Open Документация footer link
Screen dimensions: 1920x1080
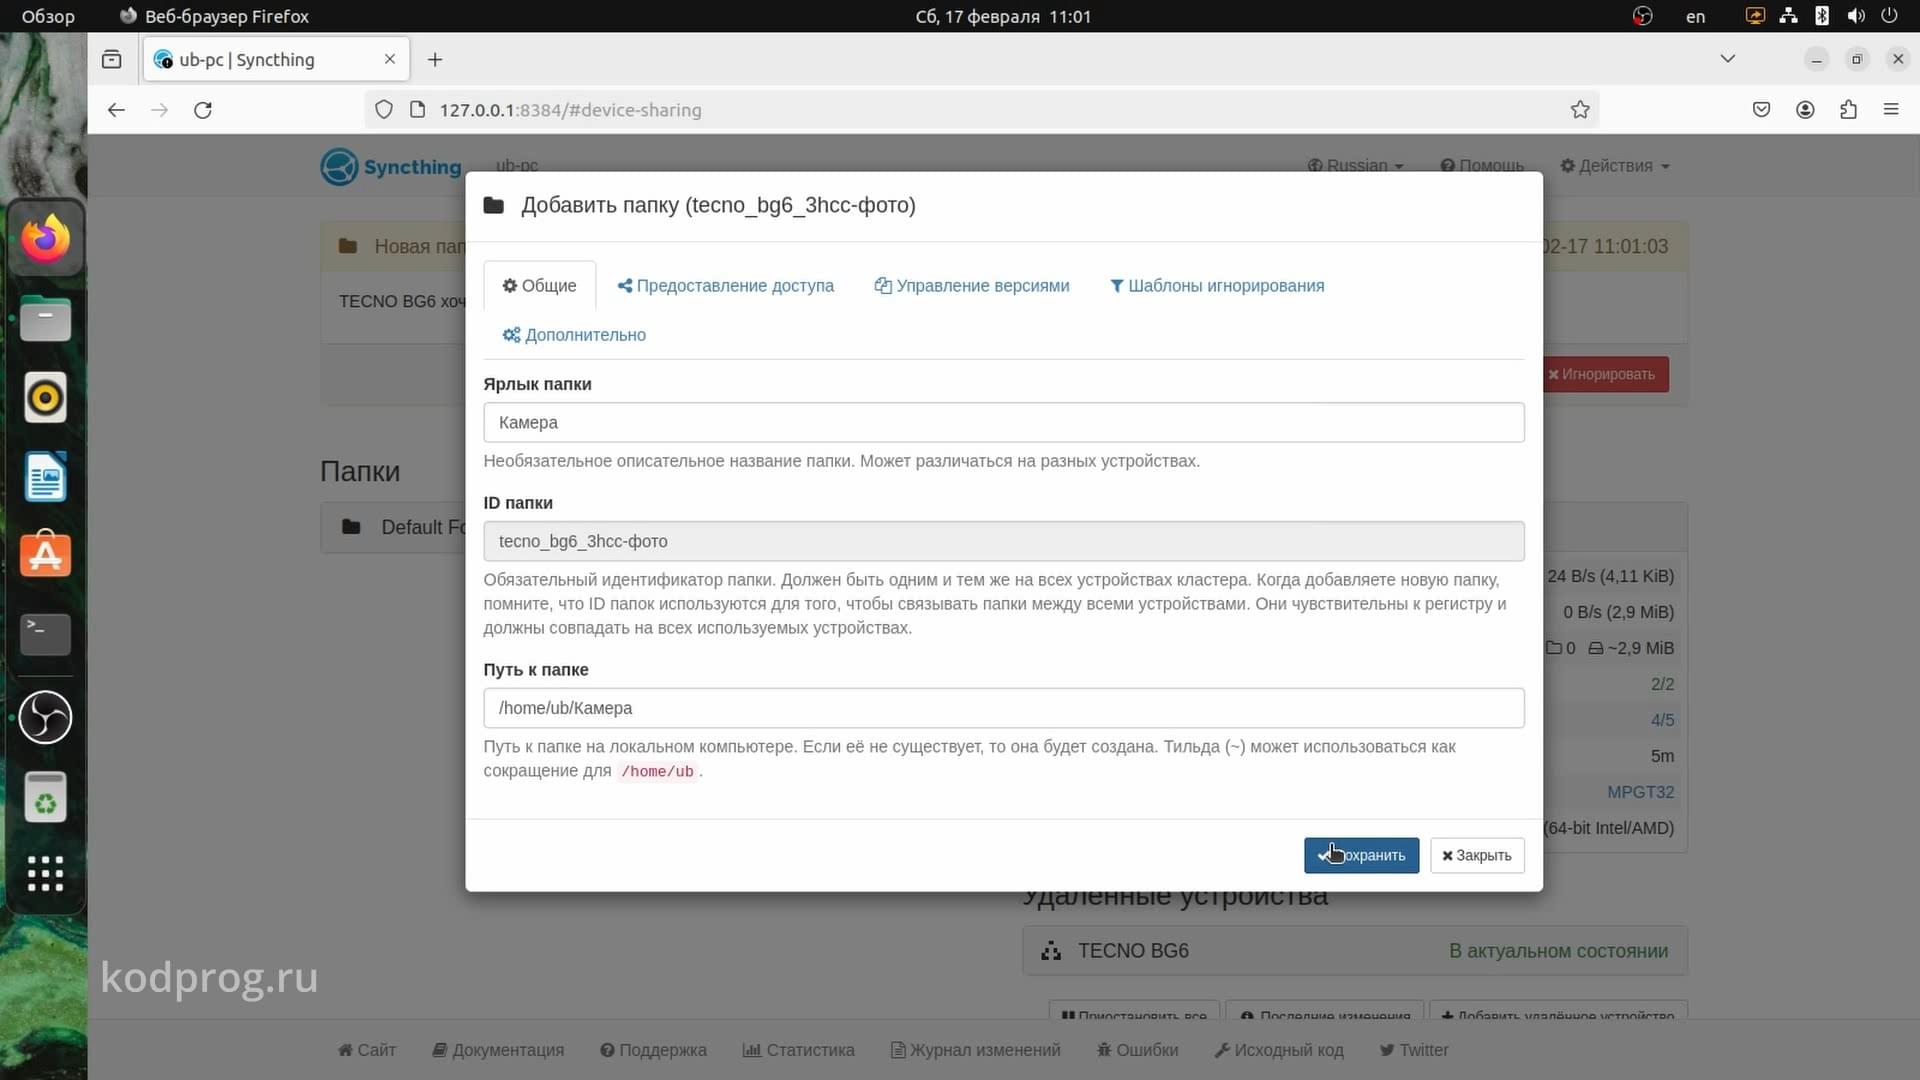[498, 1050]
